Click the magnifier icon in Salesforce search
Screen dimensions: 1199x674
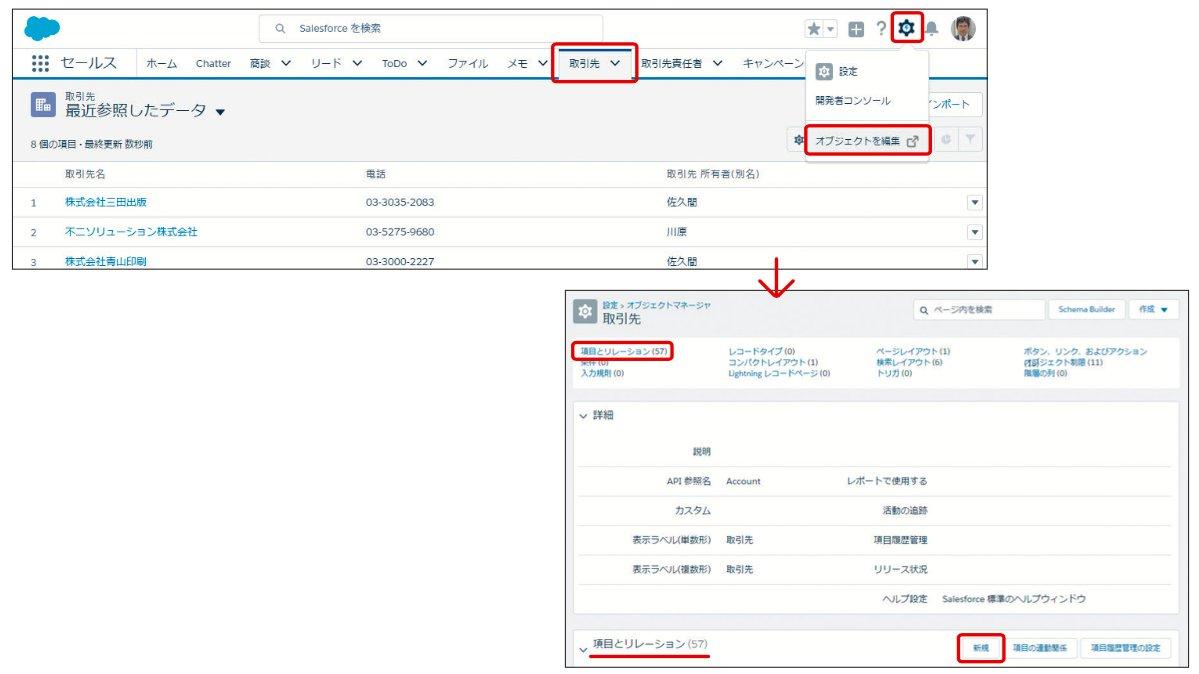281,28
